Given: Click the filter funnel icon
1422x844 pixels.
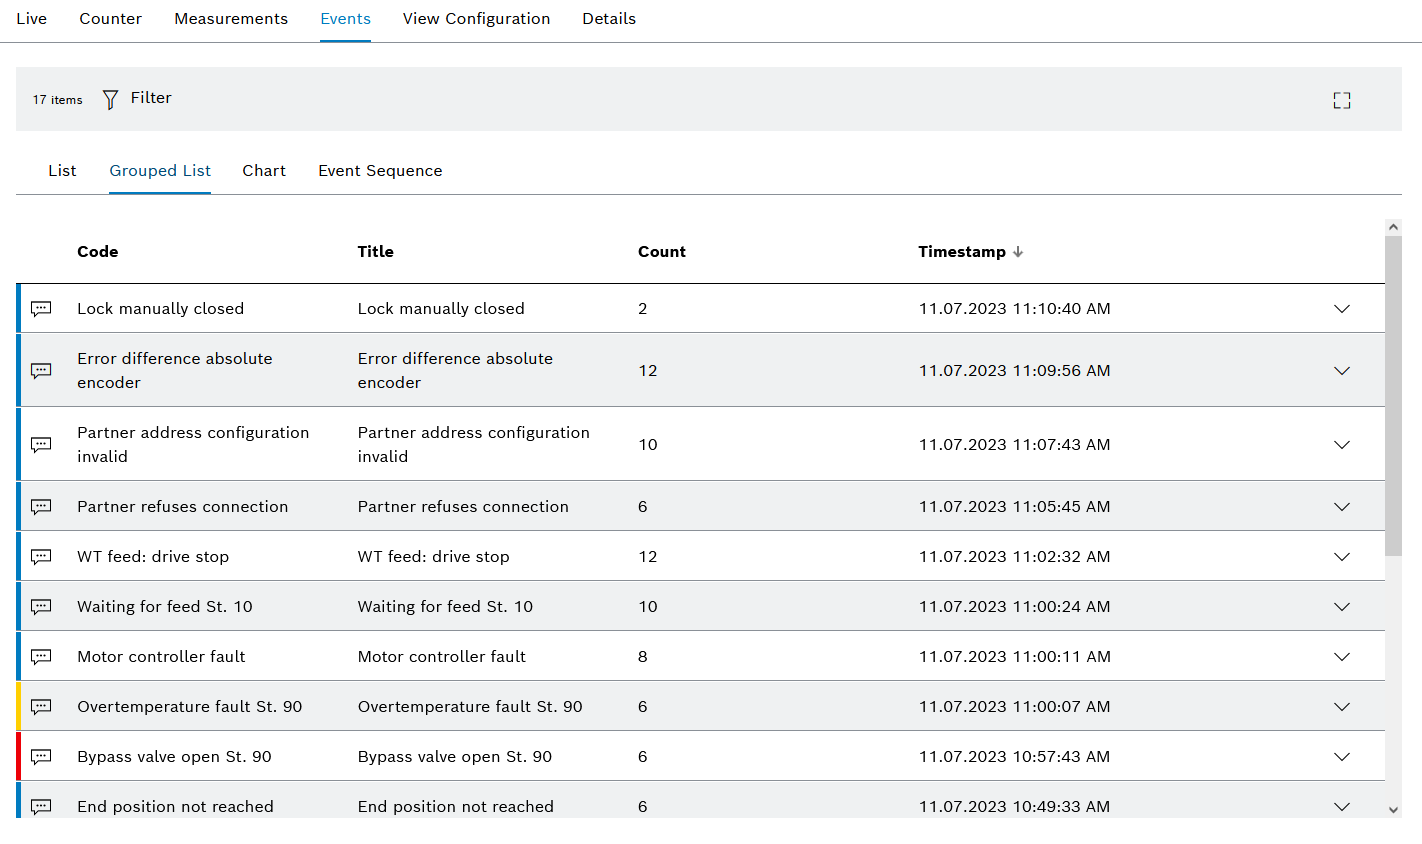Looking at the screenshot, I should [110, 99].
